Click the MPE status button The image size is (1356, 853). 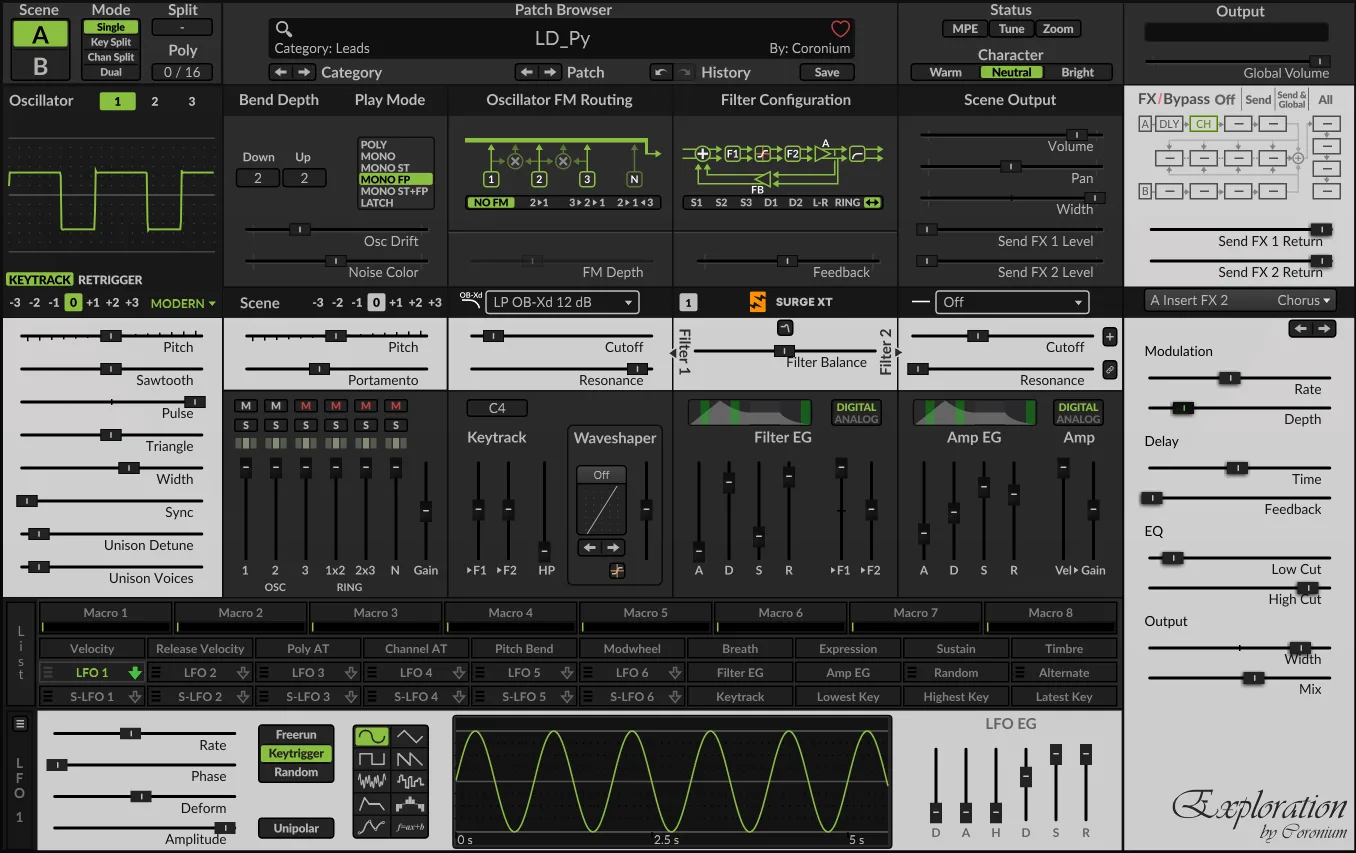point(965,29)
